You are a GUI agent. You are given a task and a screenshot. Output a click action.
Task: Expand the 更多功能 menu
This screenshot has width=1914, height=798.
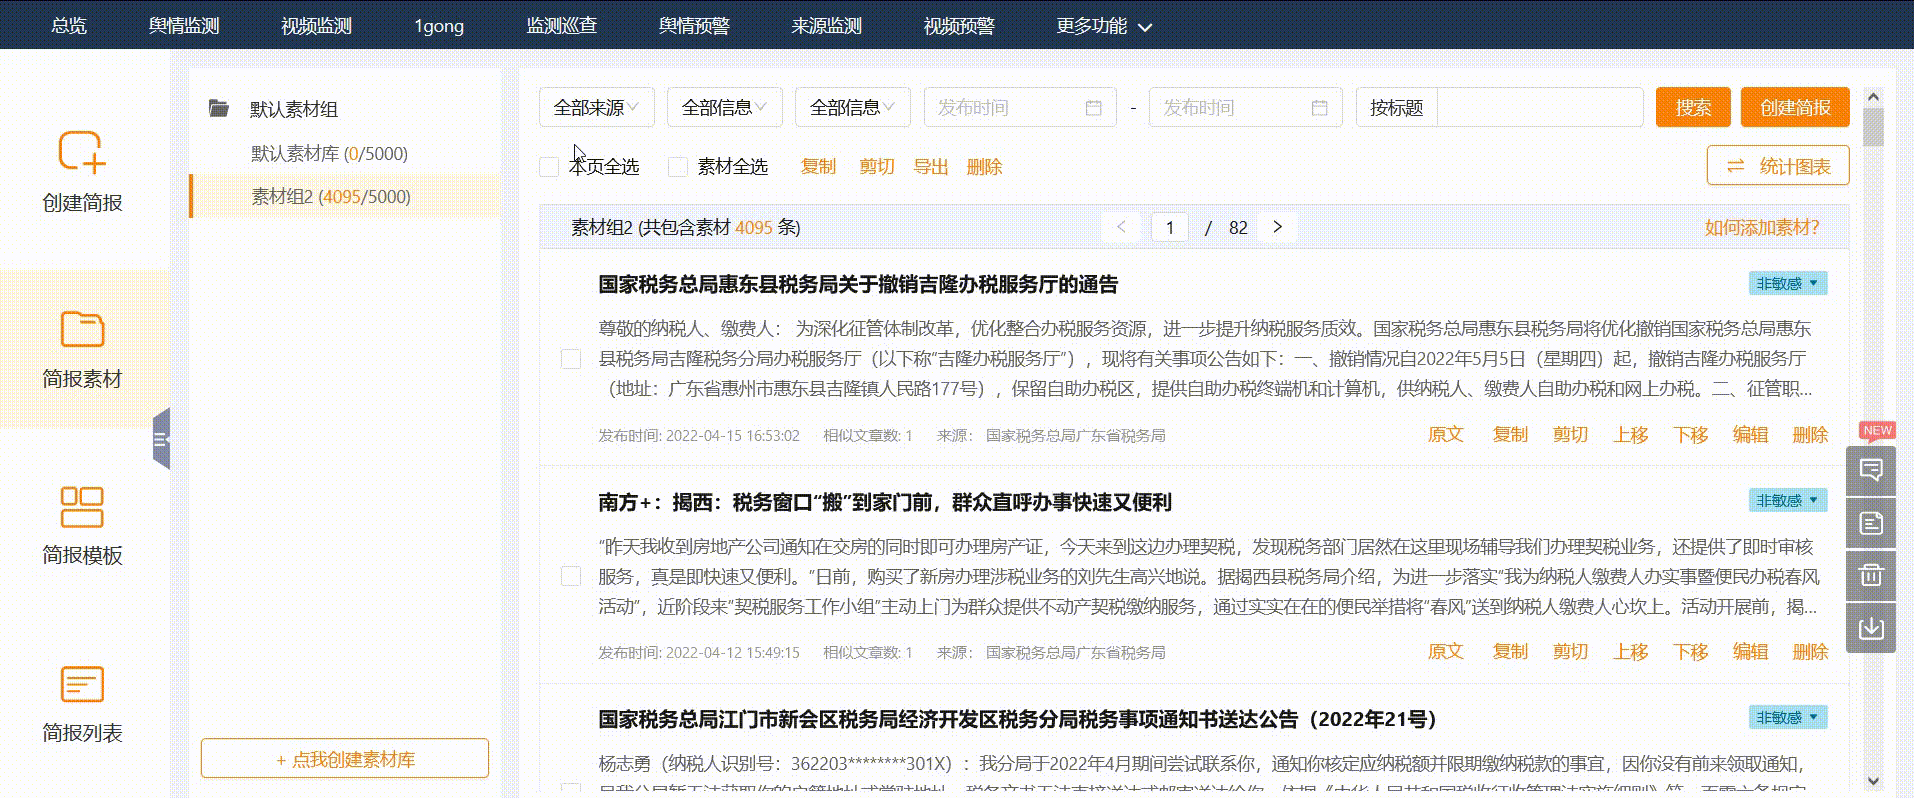coord(1104,26)
